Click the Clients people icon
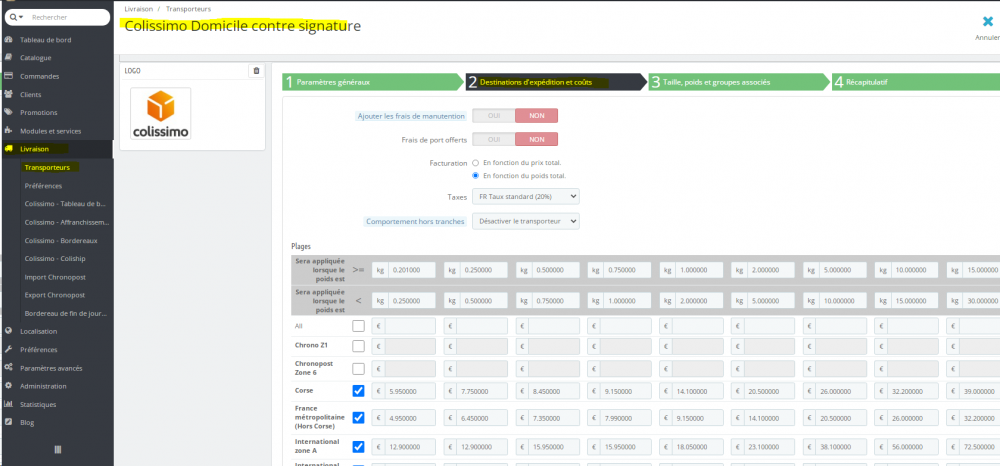Screen dimensions: 1000x466 (8, 94)
